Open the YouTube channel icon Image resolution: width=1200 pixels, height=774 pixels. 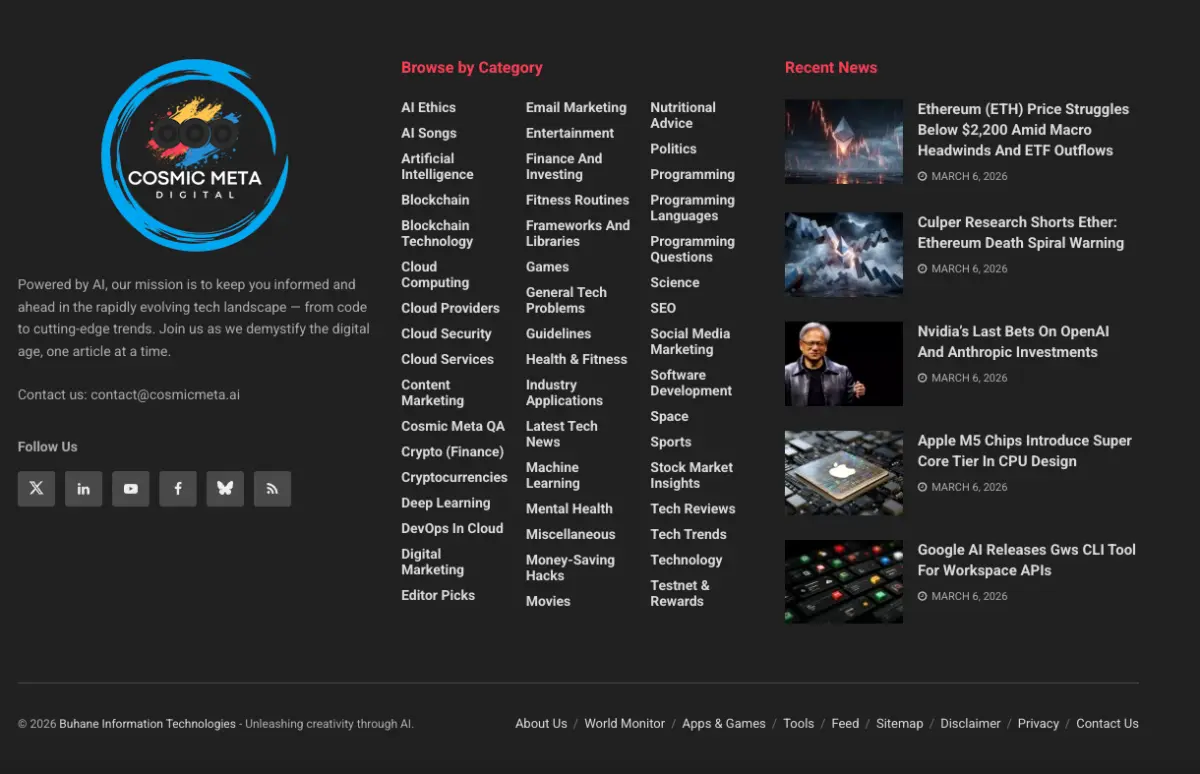[x=130, y=488]
